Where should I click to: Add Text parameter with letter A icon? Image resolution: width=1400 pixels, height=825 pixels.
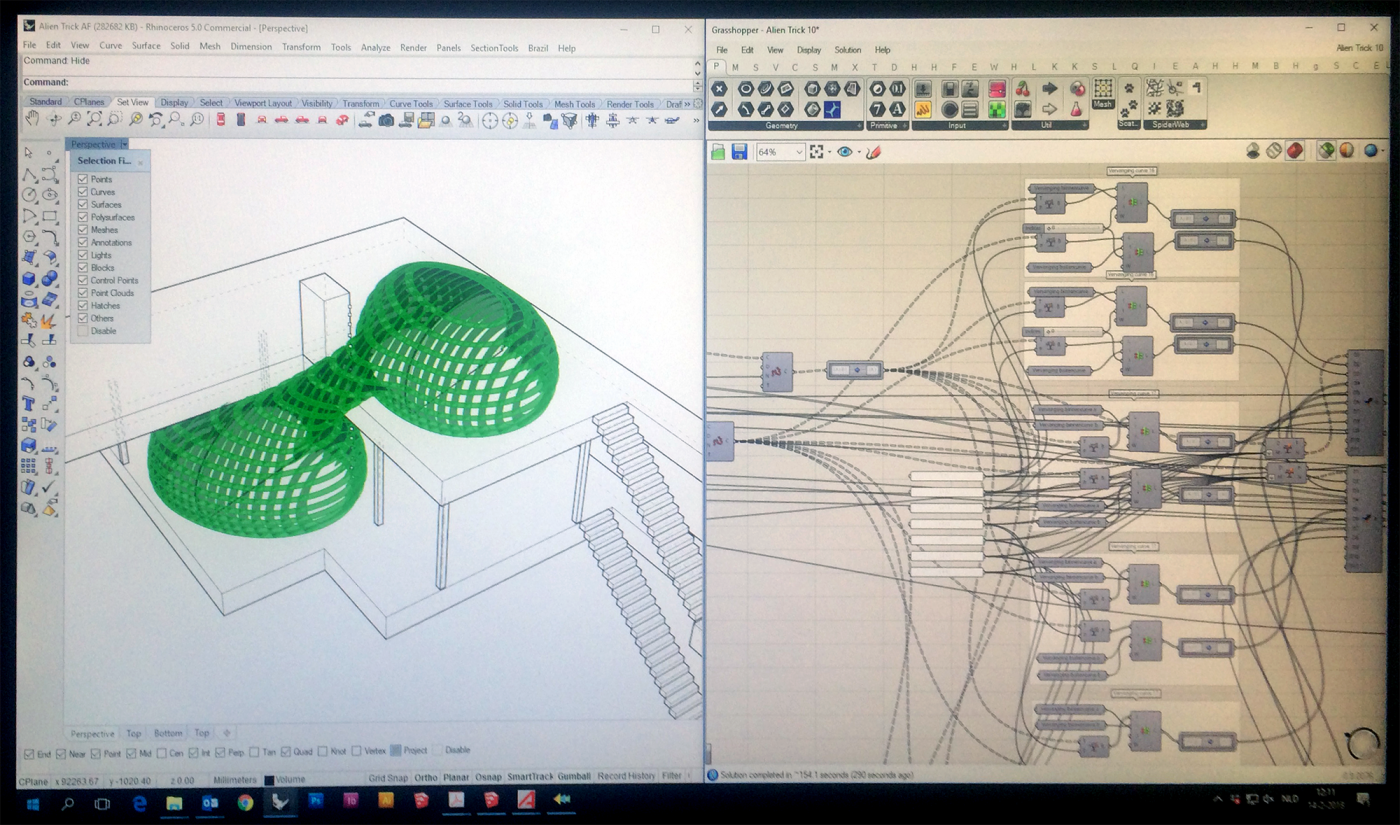[x=898, y=109]
